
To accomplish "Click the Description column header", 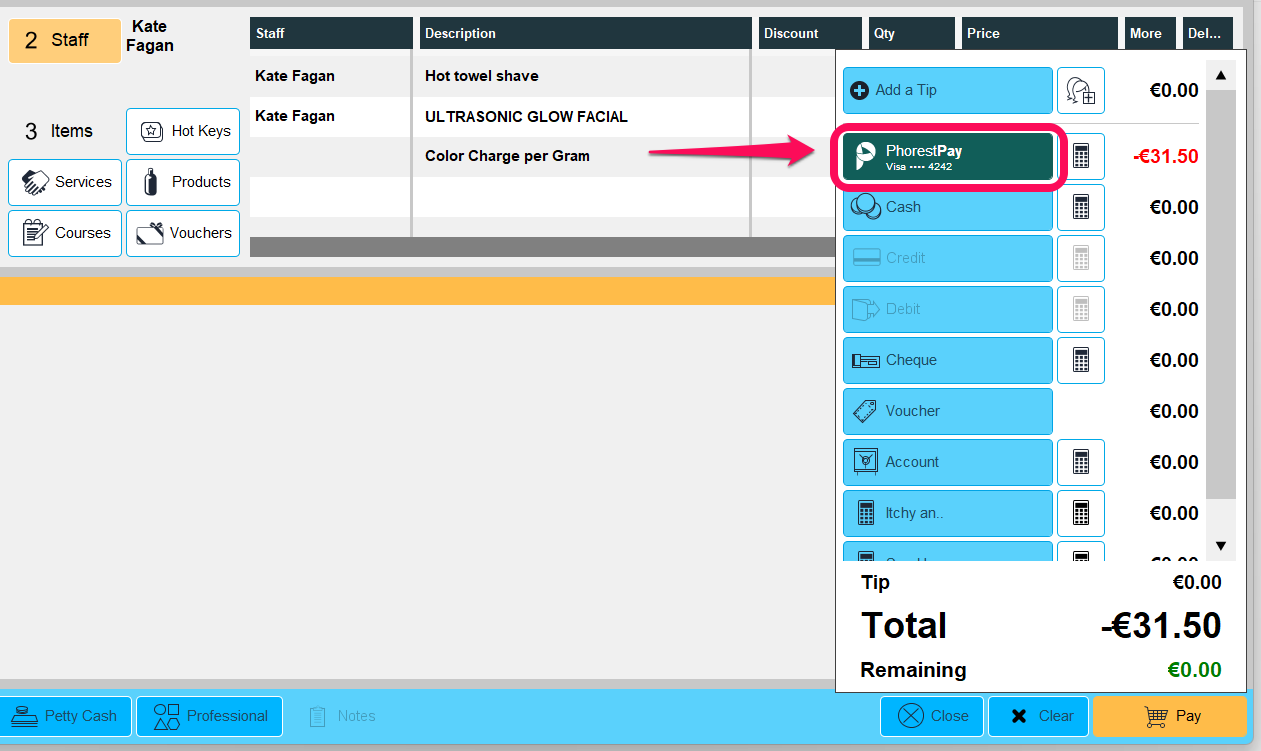I will pyautogui.click(x=585, y=33).
